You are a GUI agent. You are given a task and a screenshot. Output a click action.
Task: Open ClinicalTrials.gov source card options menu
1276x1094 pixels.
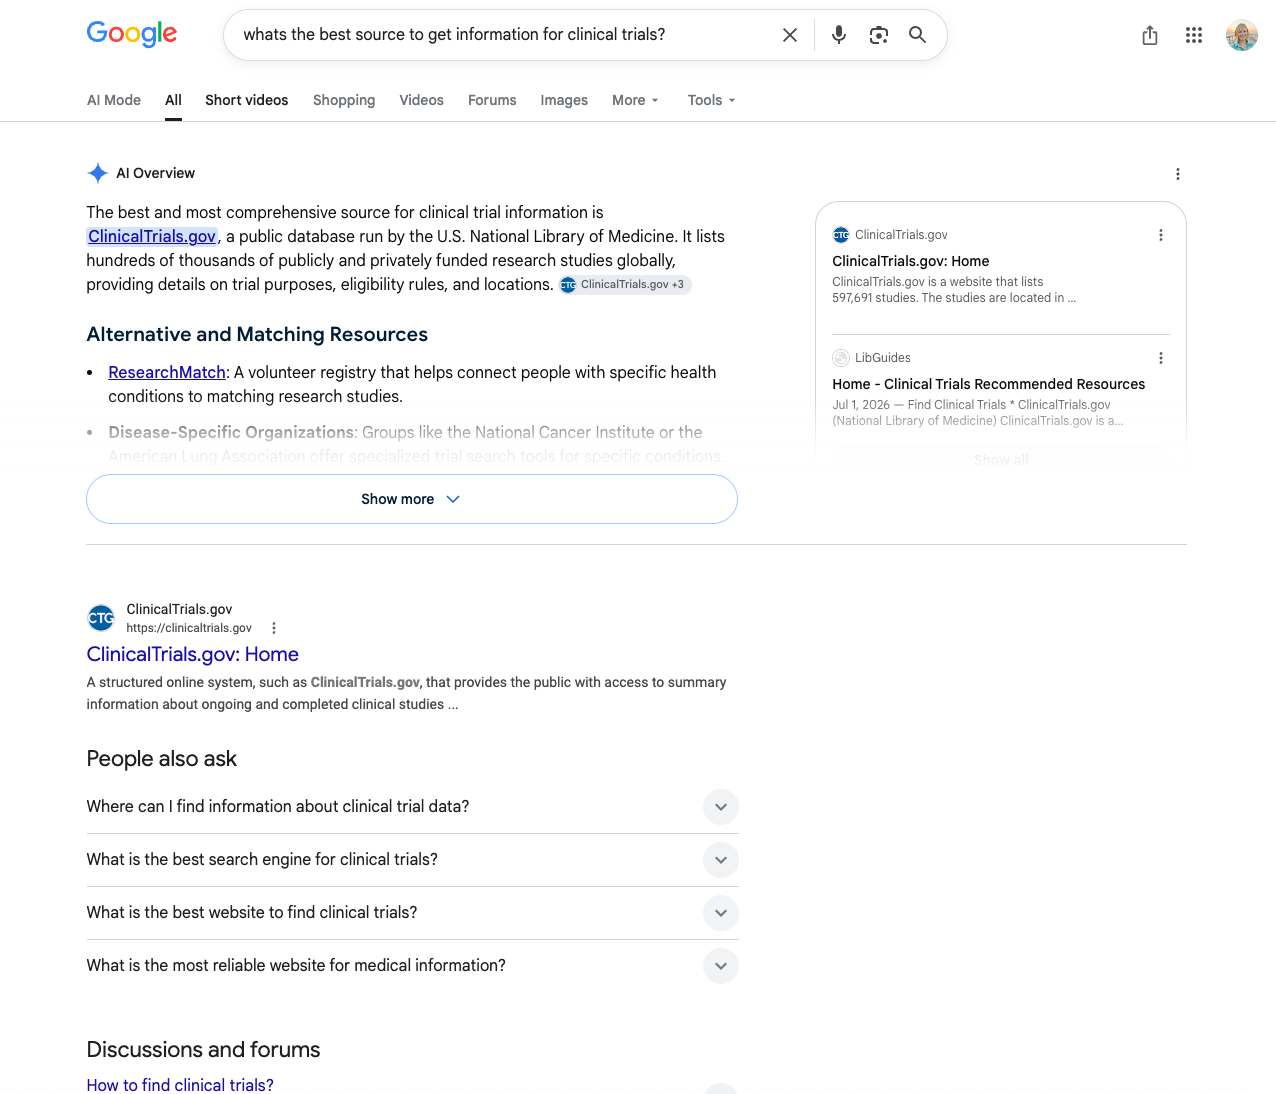(1161, 235)
